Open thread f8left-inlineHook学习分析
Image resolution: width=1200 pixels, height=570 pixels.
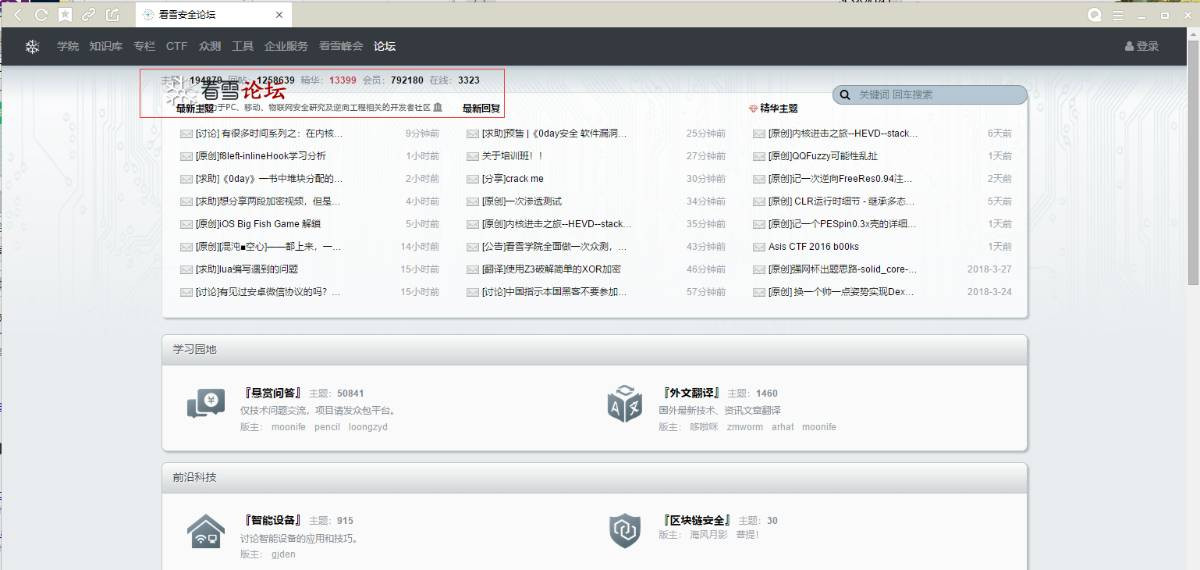(261, 156)
